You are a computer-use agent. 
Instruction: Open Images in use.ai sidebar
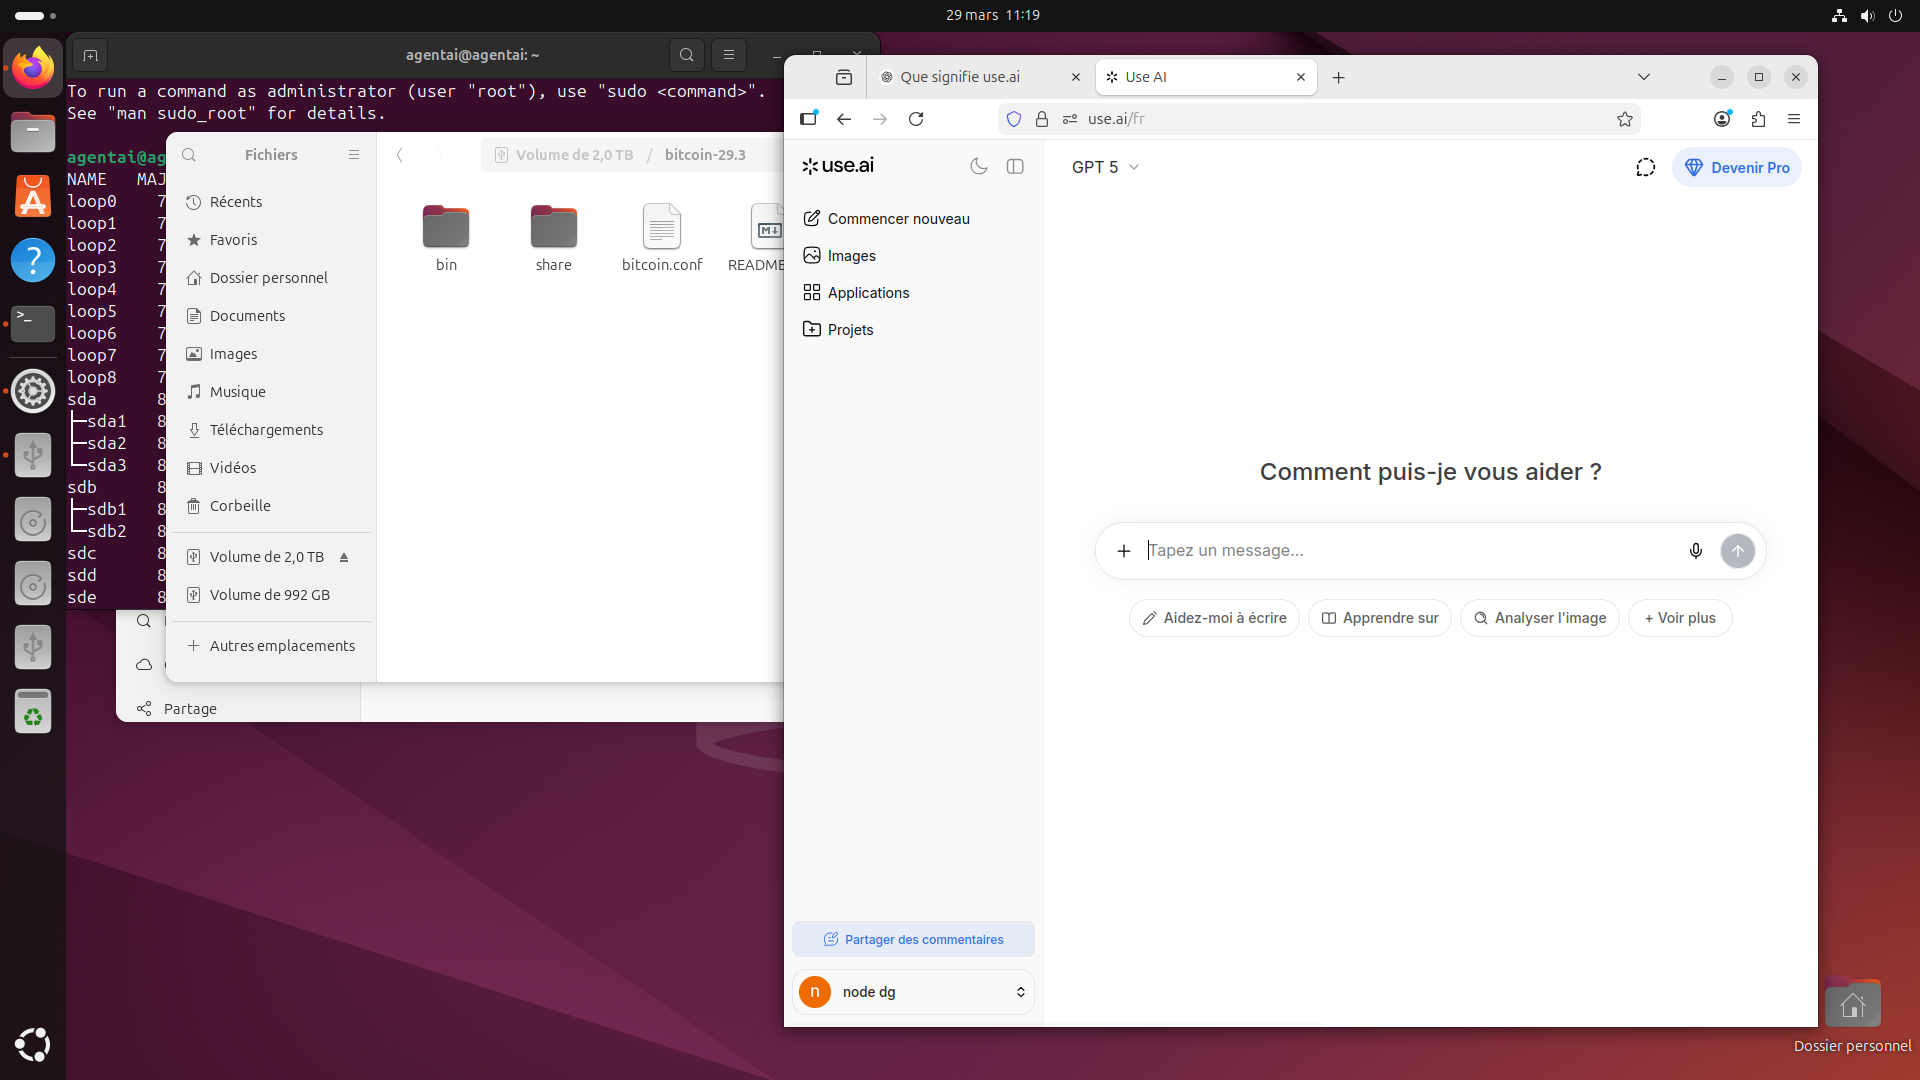pyautogui.click(x=851, y=256)
